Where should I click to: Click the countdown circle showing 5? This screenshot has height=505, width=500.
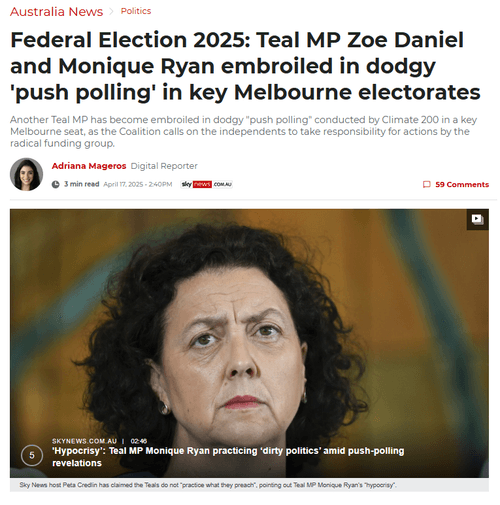32,455
